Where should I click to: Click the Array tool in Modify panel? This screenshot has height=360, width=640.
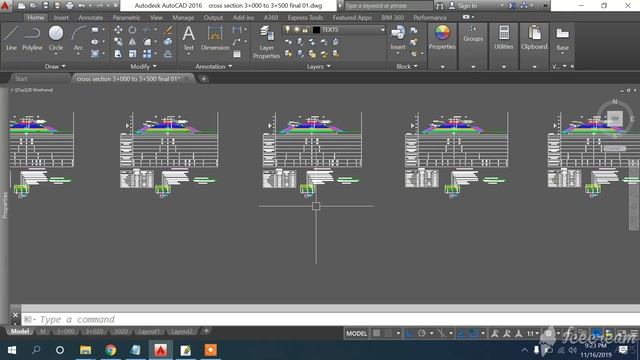147,53
